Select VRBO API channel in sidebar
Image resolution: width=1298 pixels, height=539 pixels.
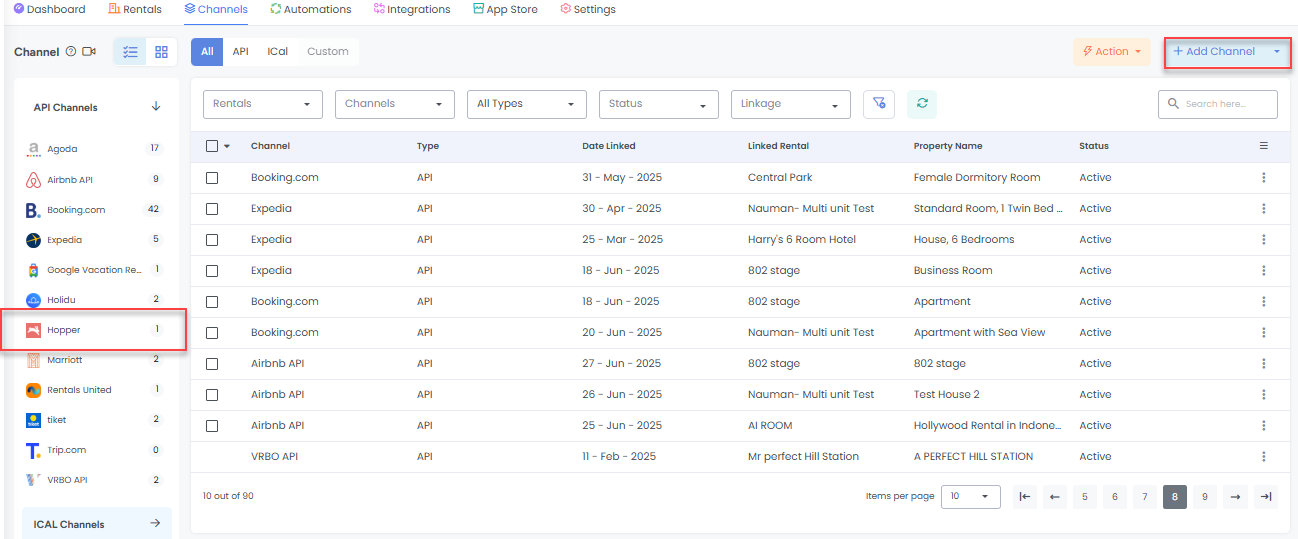point(94,480)
